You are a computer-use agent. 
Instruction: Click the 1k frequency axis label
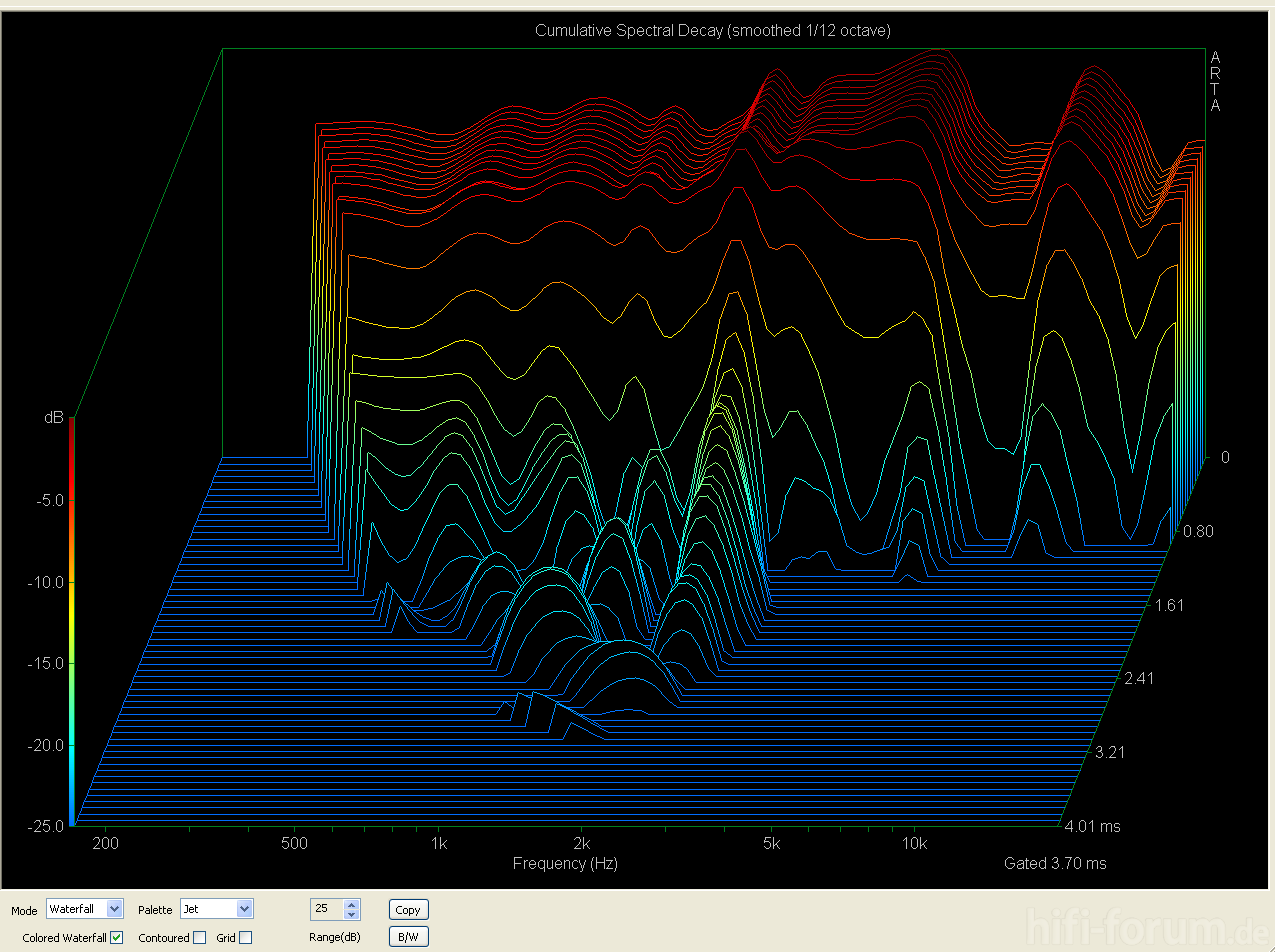(x=438, y=844)
